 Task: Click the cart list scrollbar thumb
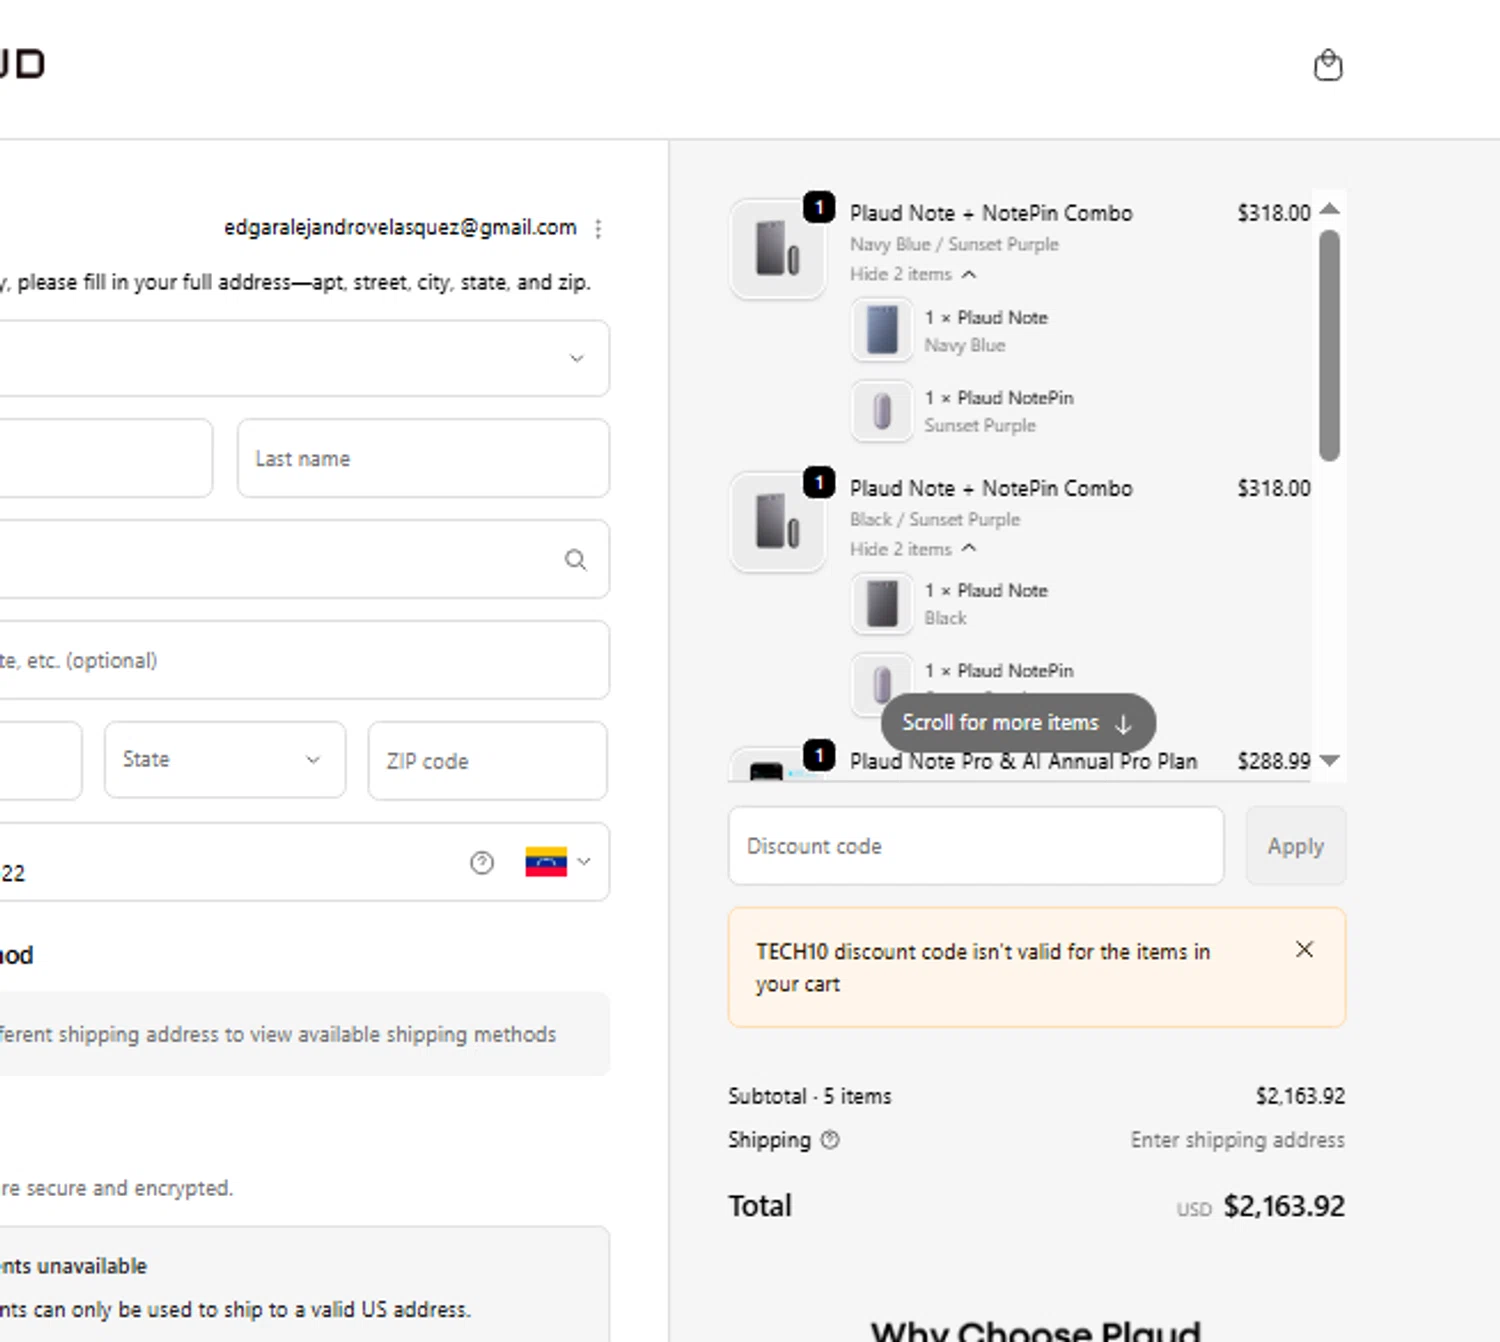pos(1329,345)
